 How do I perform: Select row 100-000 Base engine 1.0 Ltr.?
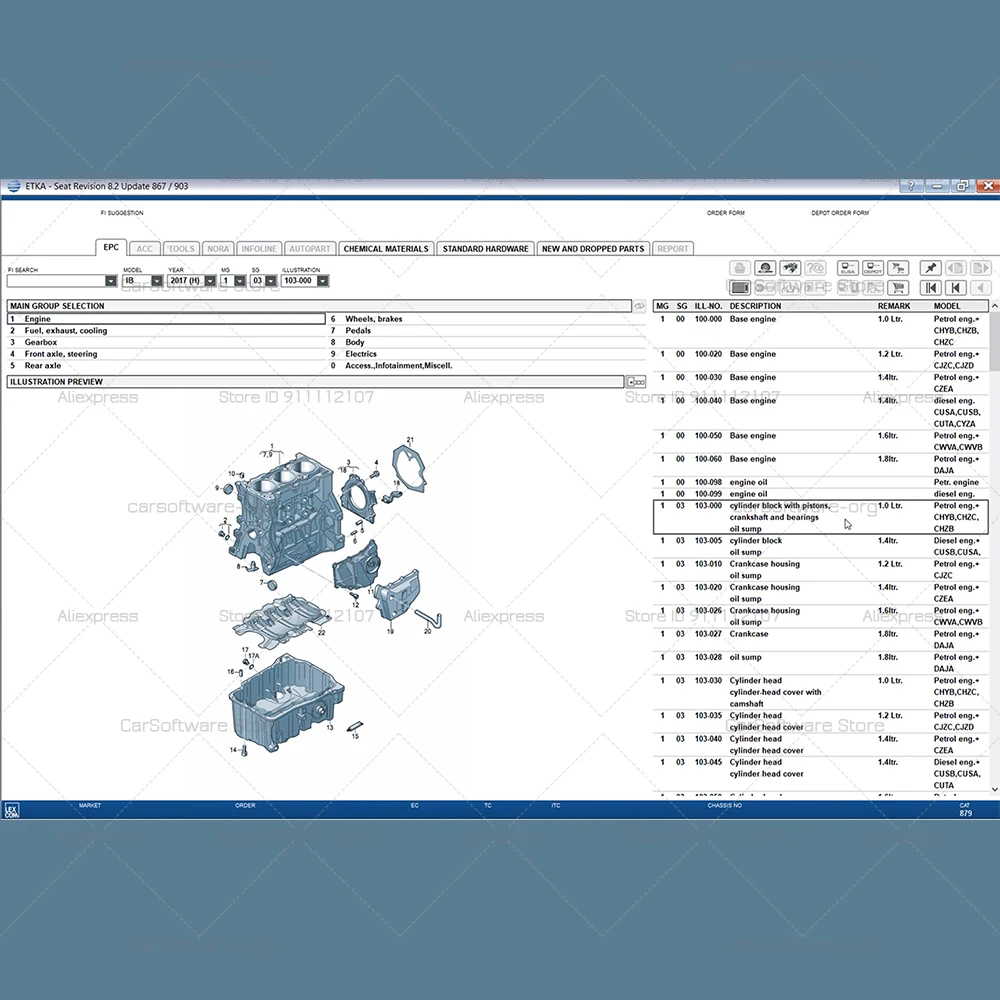click(x=821, y=330)
